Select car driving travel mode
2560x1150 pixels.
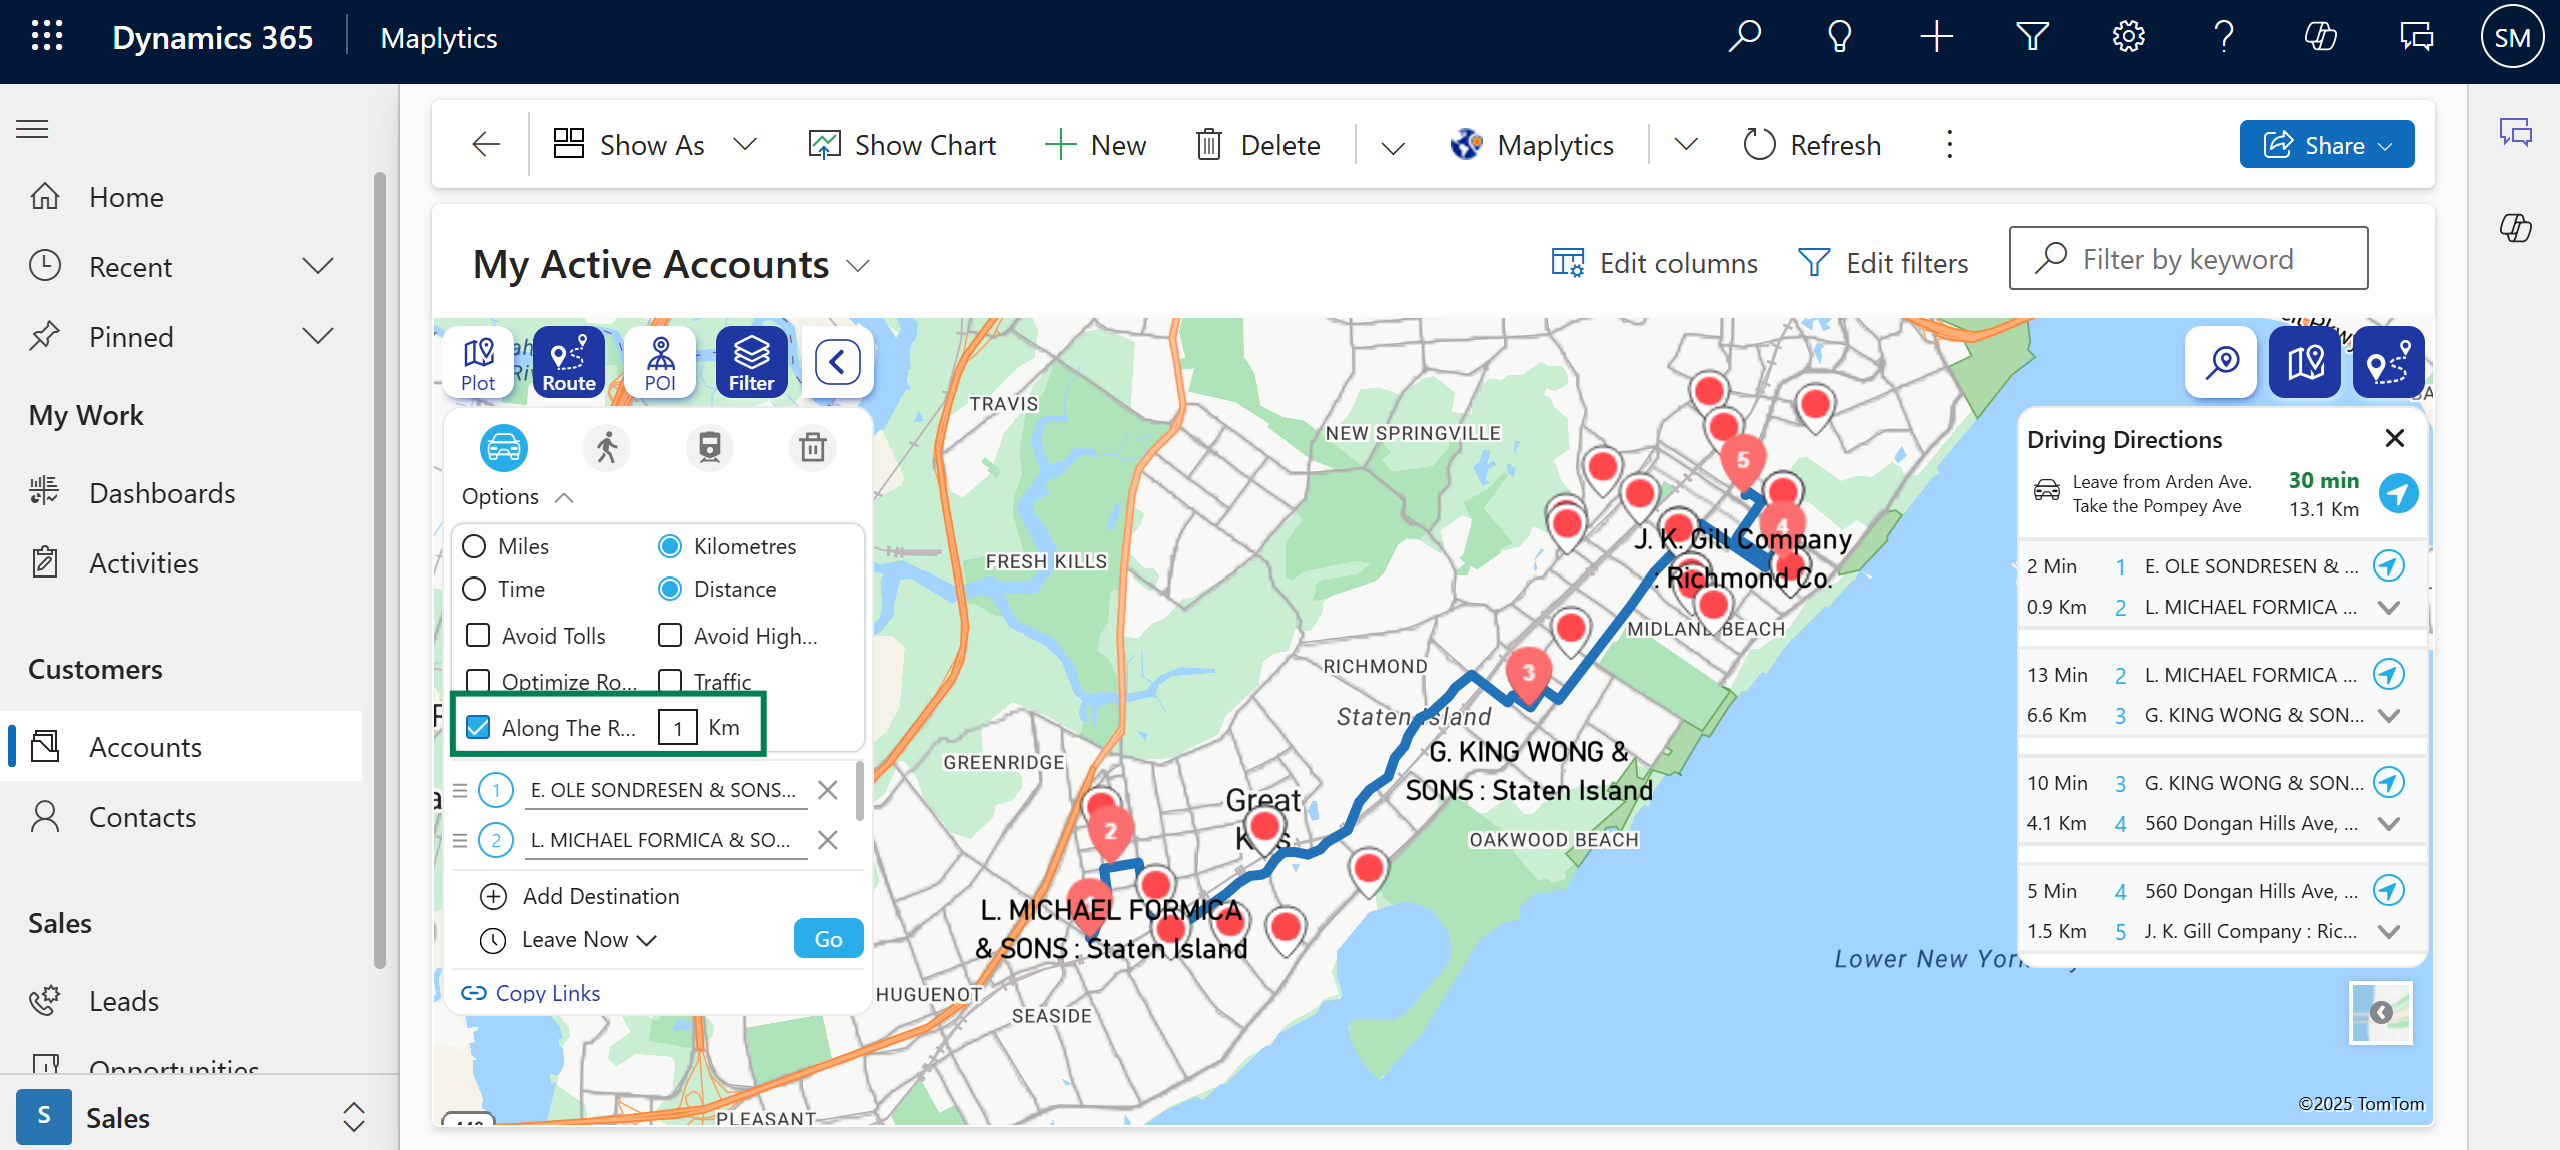[x=504, y=447]
